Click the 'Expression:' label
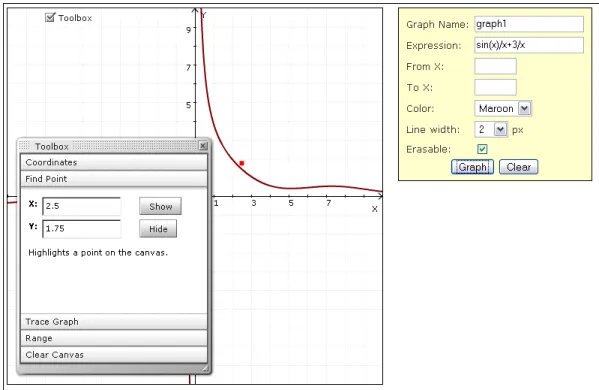The height and width of the screenshot is (390, 599). tap(434, 45)
